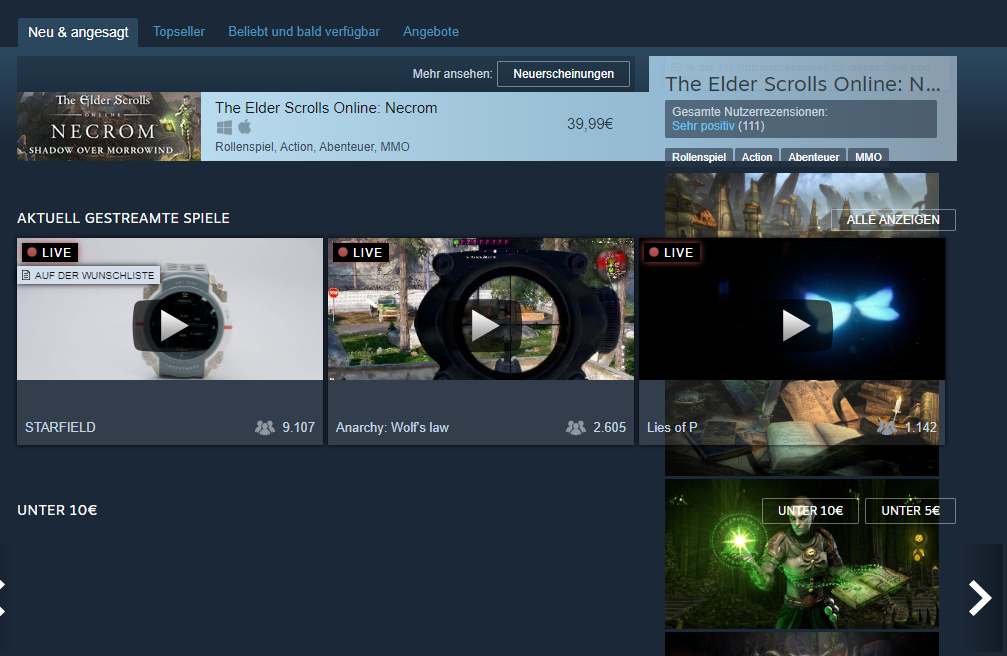Select the Beliebt und bald verfügbar tab
1007x656 pixels.
[304, 31]
